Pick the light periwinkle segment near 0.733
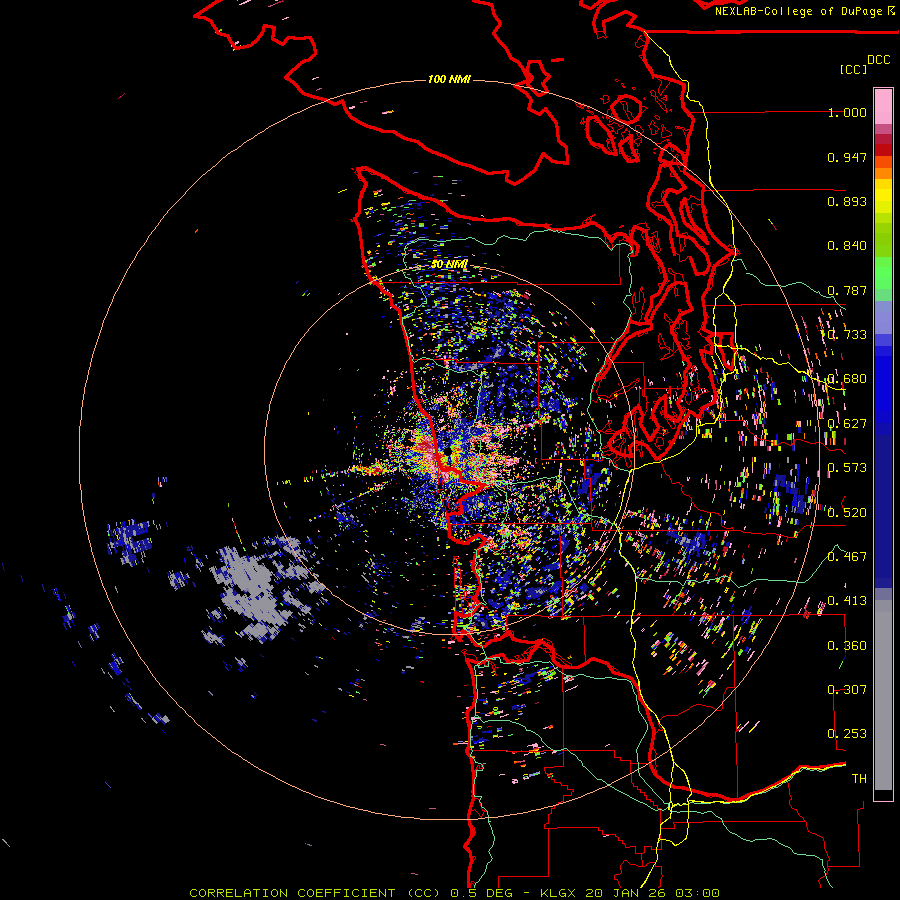 pos(883,317)
